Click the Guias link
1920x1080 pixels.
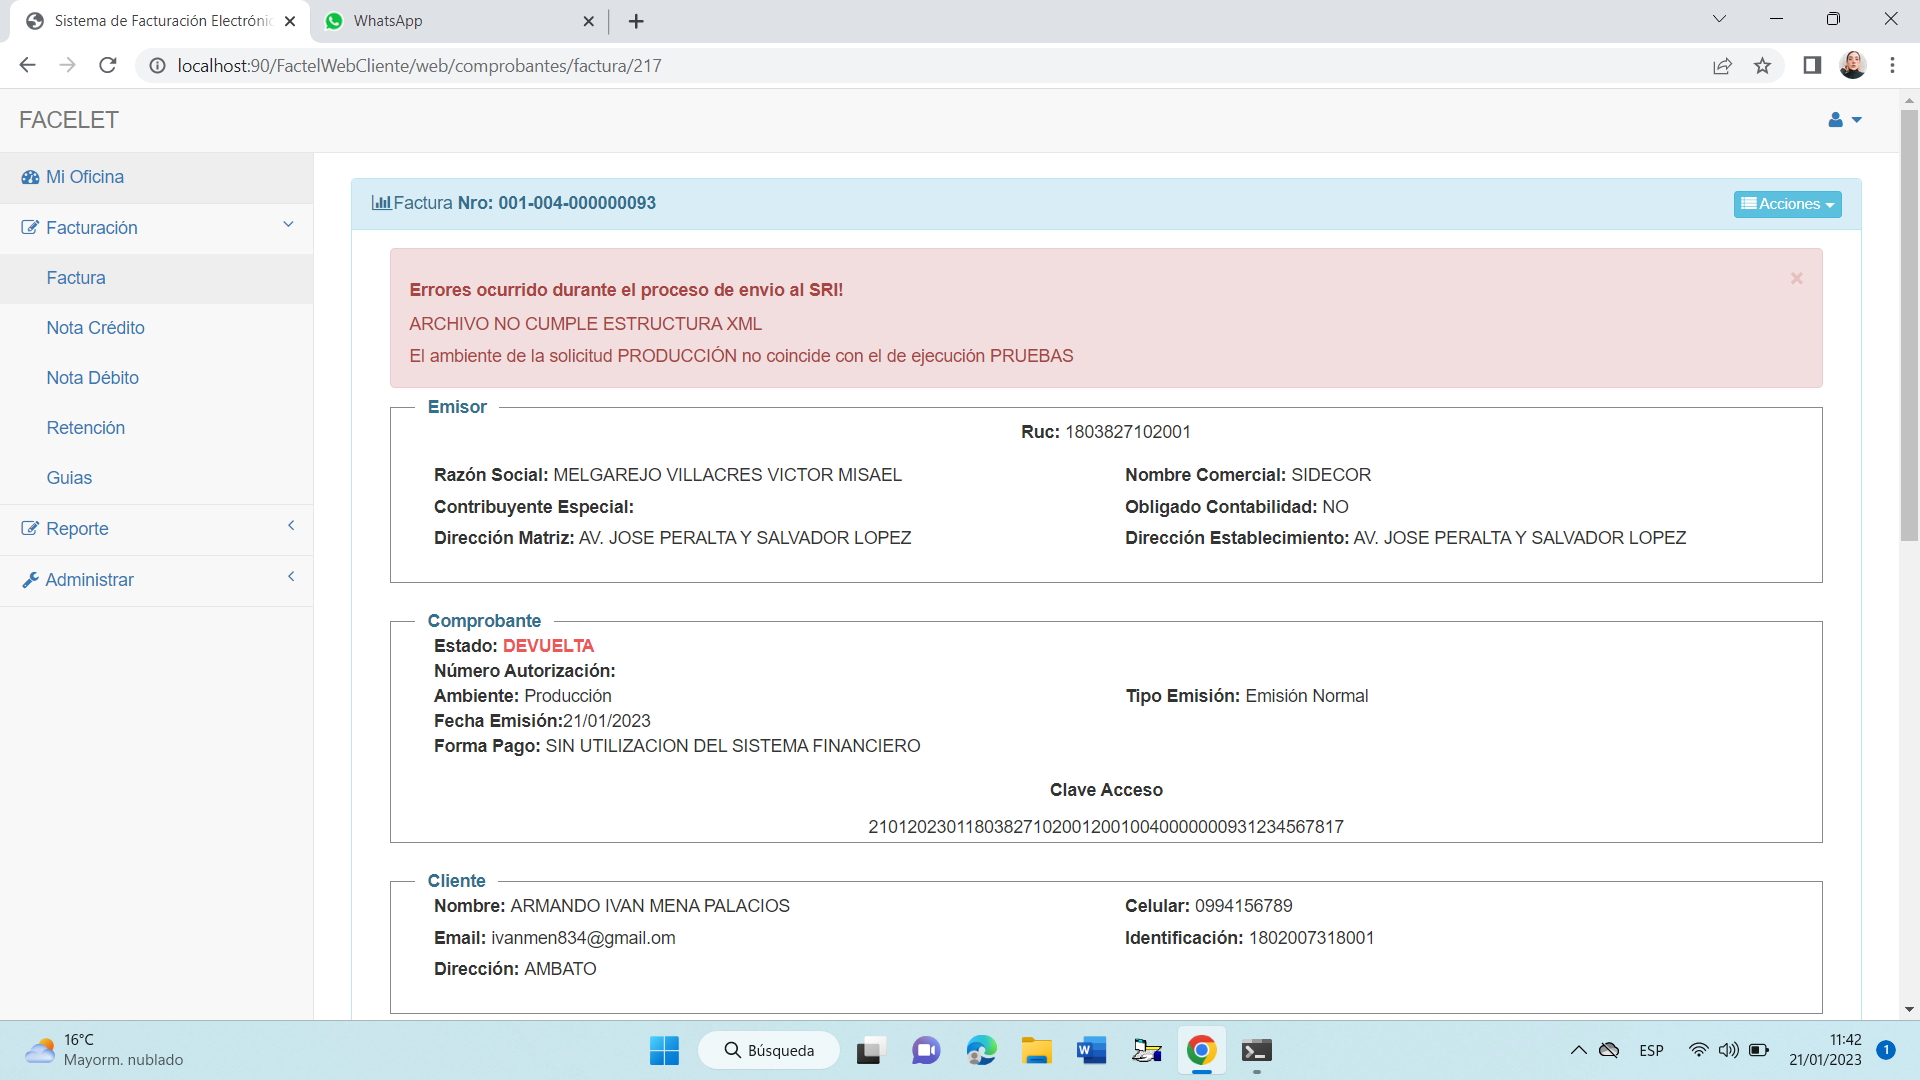tap(69, 478)
